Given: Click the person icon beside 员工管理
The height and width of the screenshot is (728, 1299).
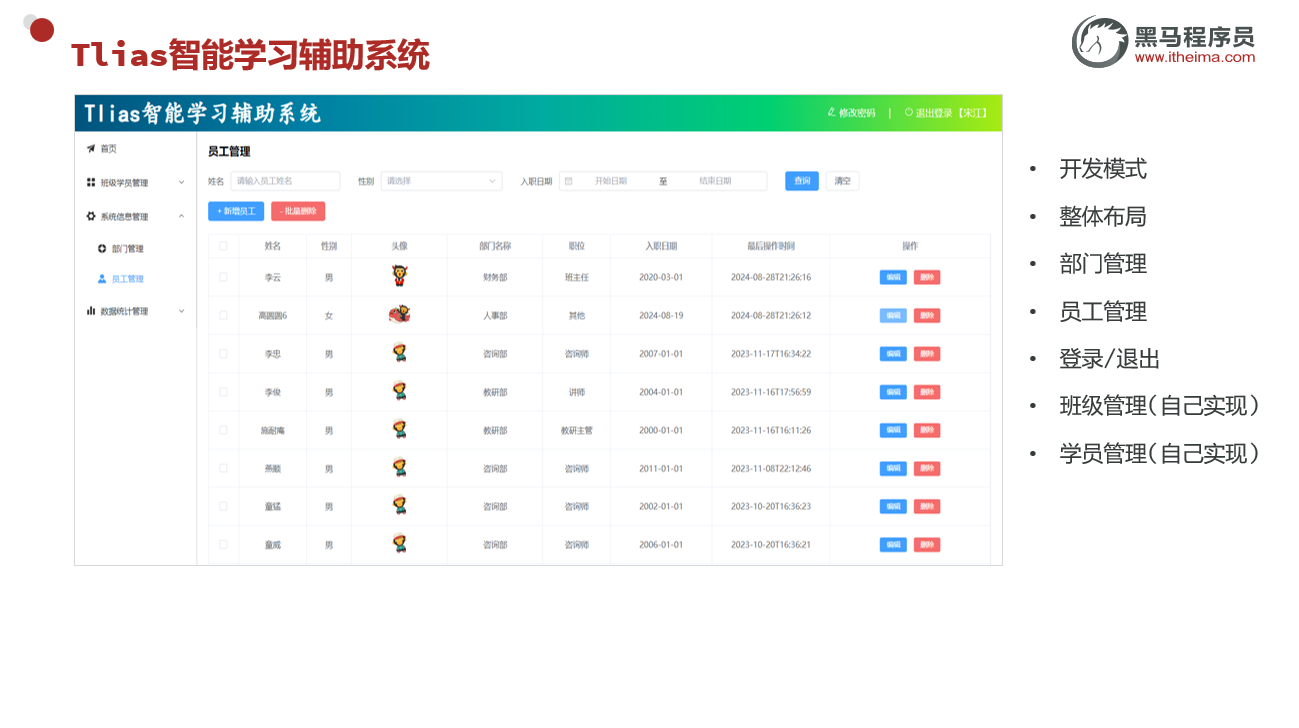Looking at the screenshot, I should click(102, 278).
